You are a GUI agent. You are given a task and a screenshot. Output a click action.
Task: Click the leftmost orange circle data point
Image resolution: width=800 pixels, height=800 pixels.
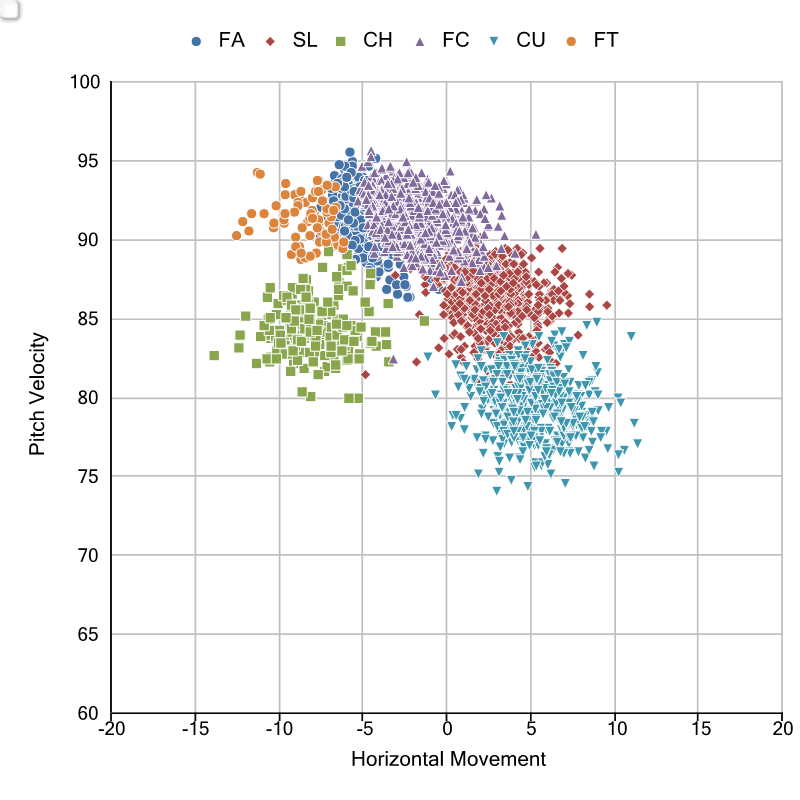[237, 236]
